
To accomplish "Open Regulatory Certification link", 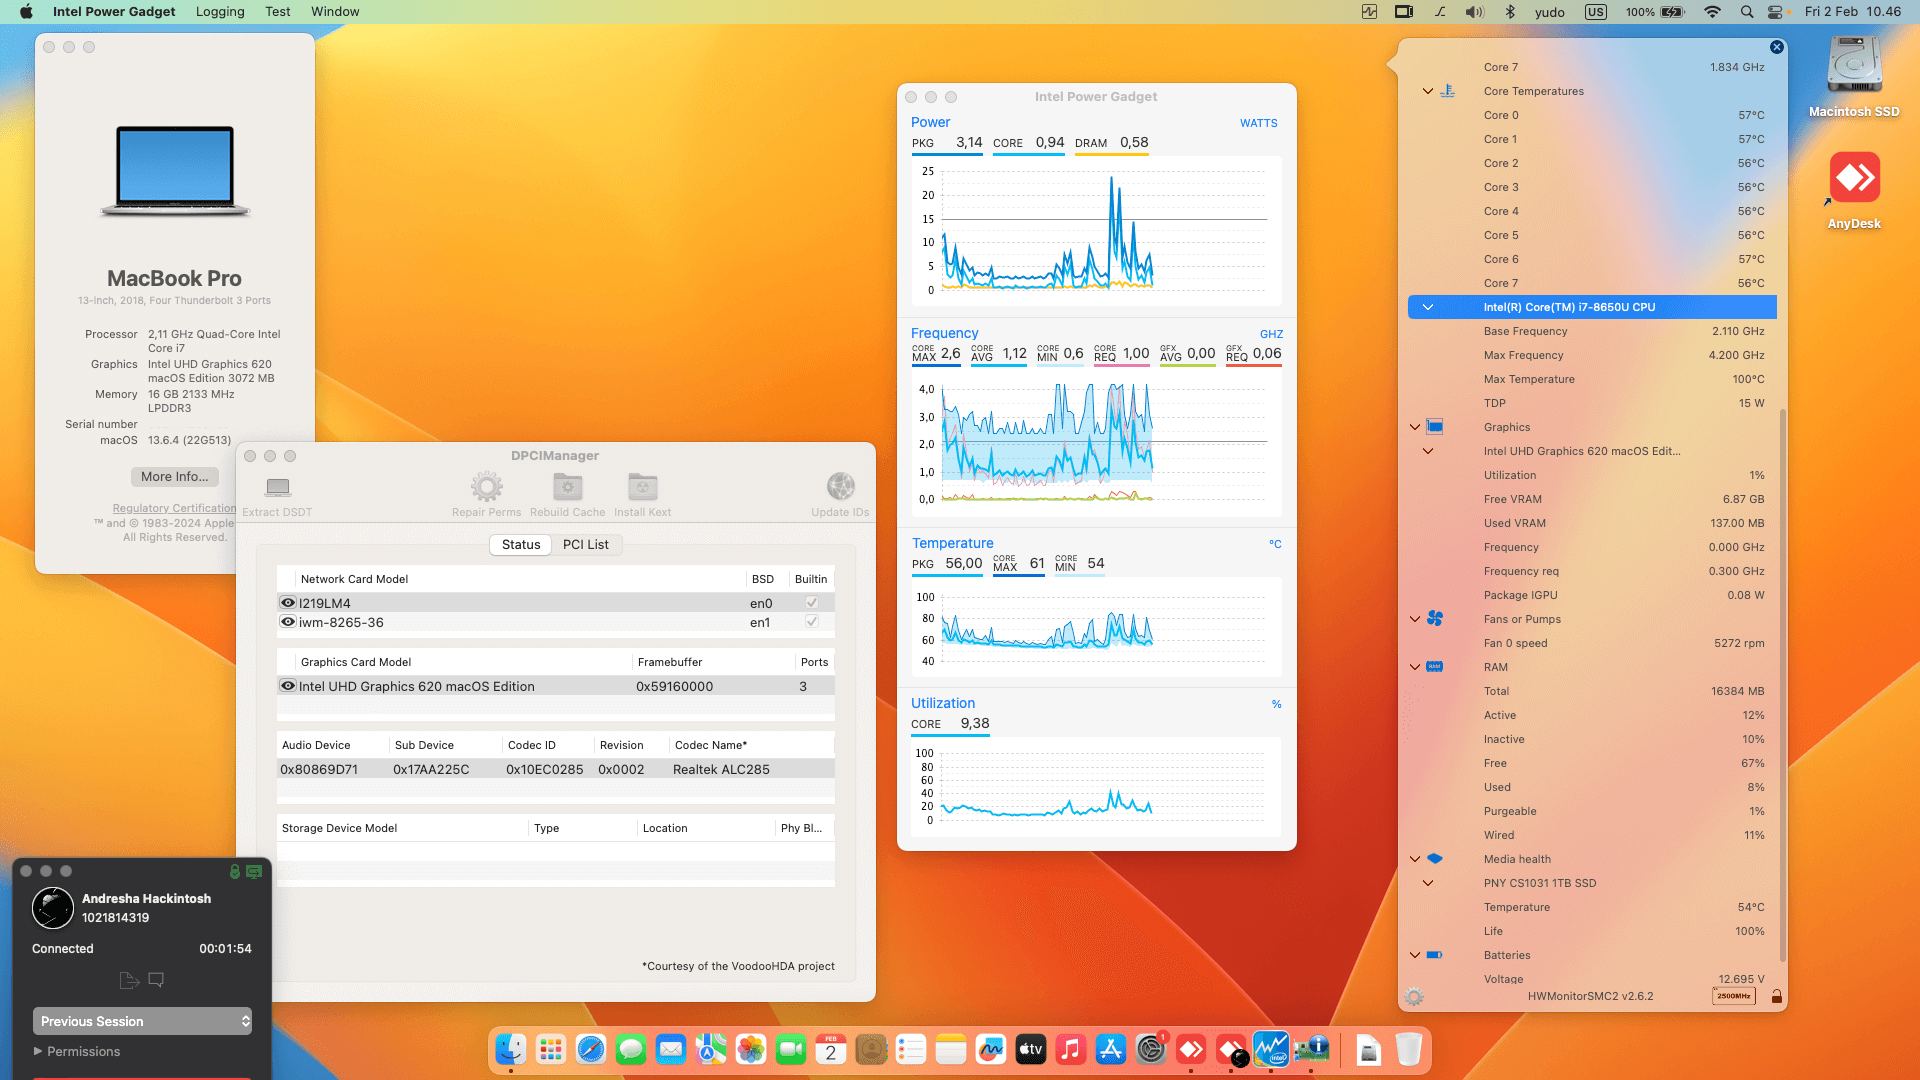I will tap(174, 508).
